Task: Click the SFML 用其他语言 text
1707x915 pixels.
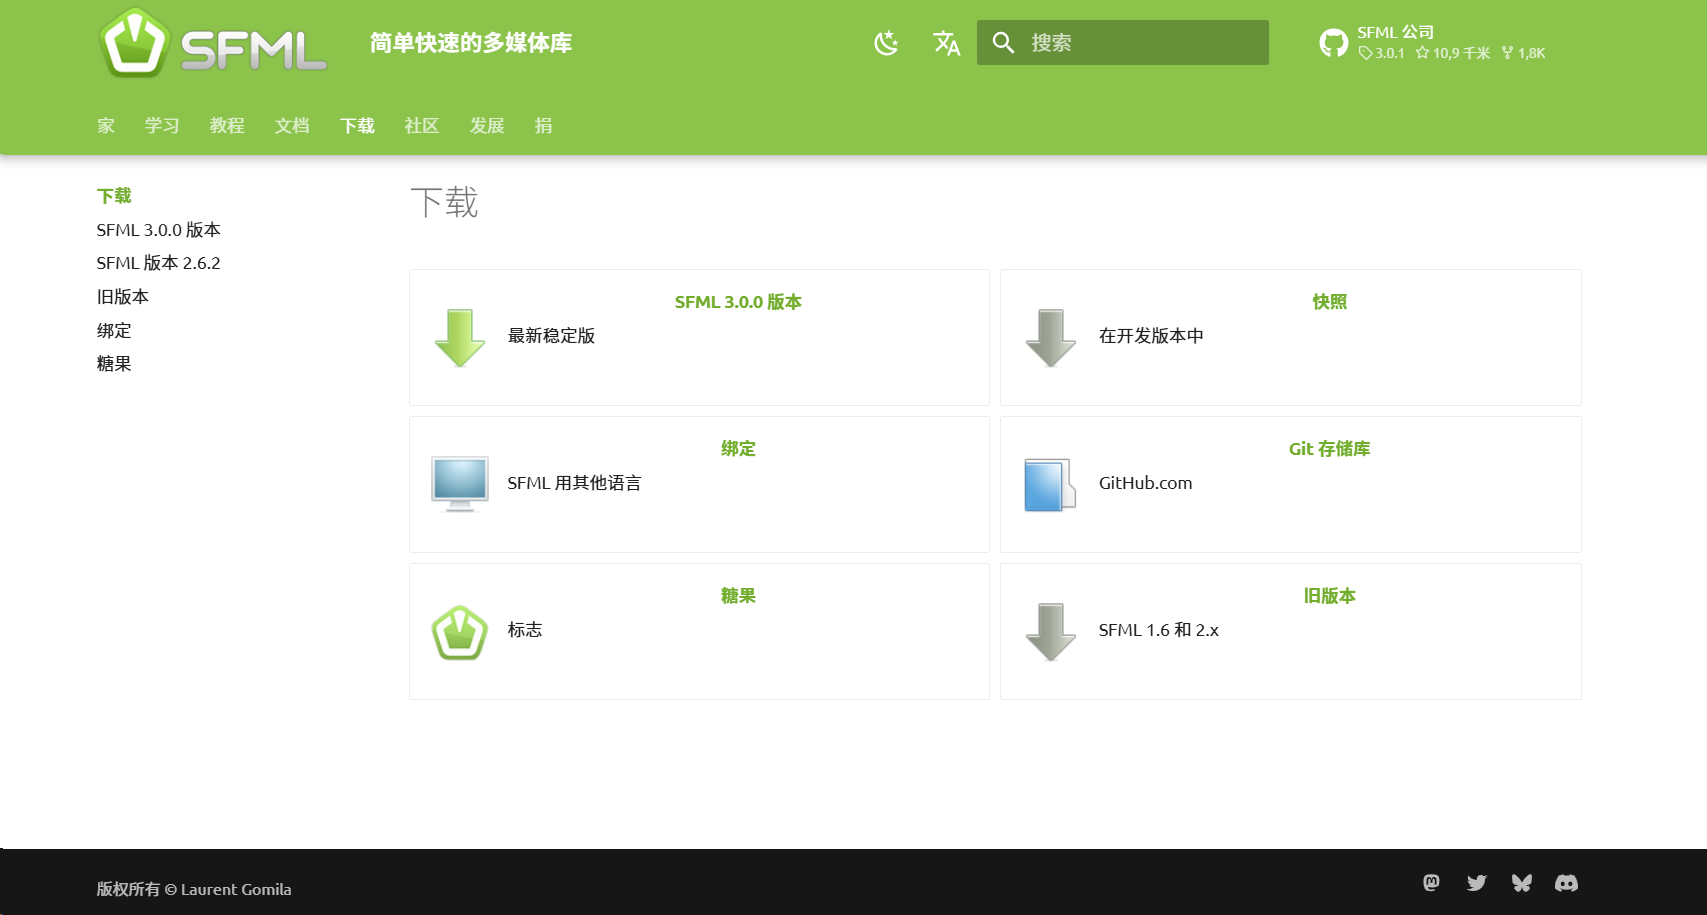Action: click(x=574, y=483)
